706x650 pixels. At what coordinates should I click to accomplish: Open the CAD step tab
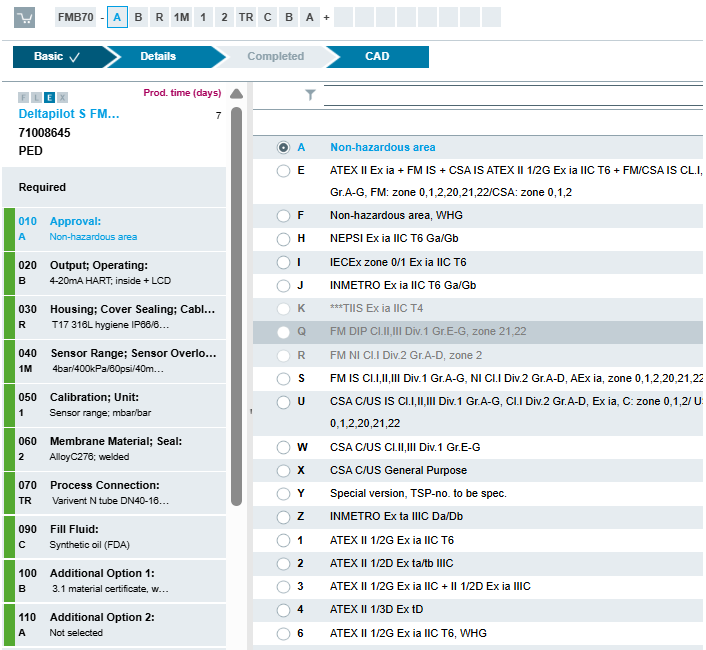coord(377,57)
